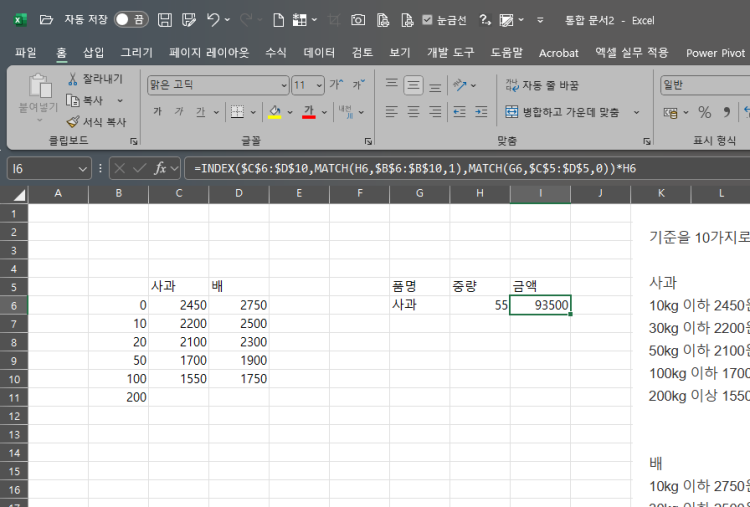This screenshot has width=750, height=507.
Task: Toggle Wrap Text (자동 줄 바꿈)
Action: pos(511,86)
